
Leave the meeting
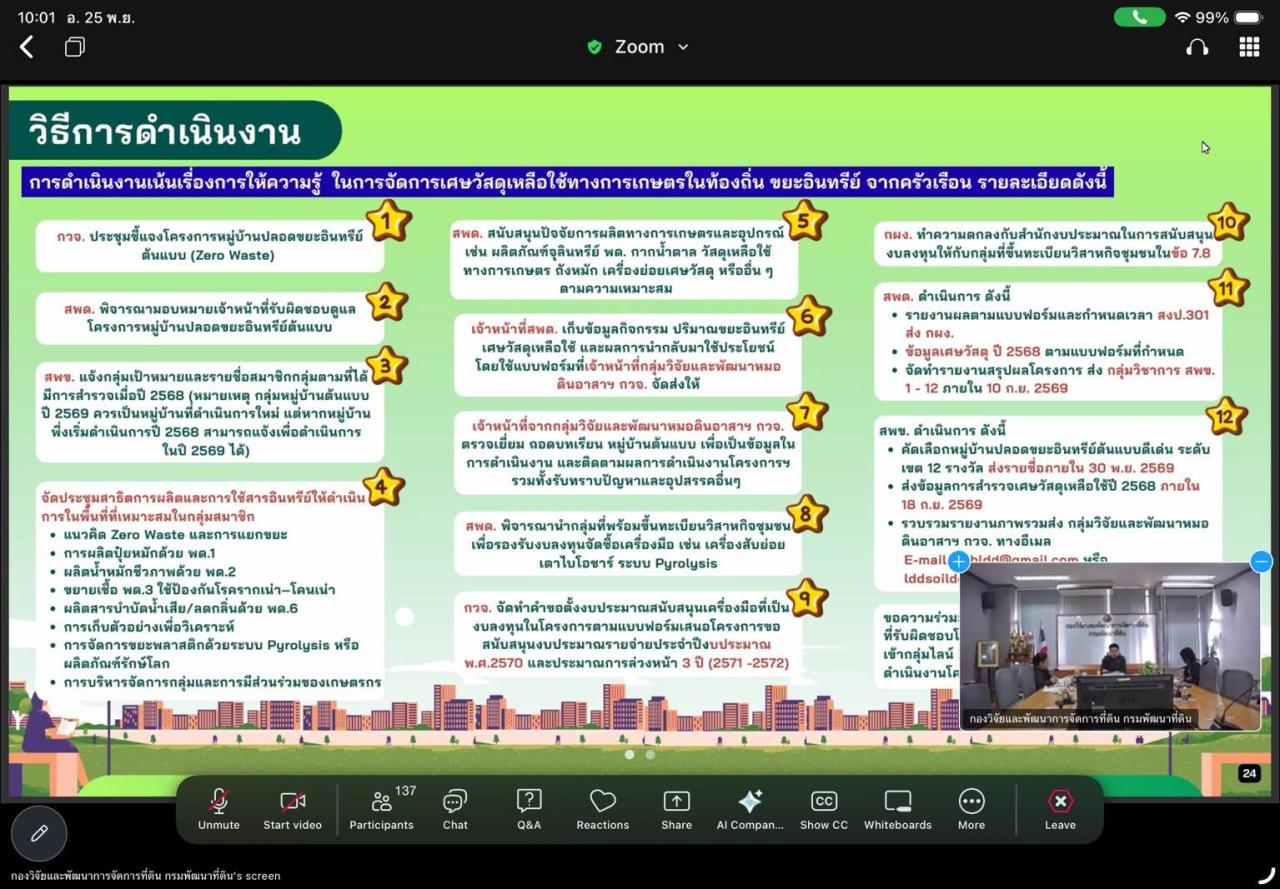coord(1059,808)
